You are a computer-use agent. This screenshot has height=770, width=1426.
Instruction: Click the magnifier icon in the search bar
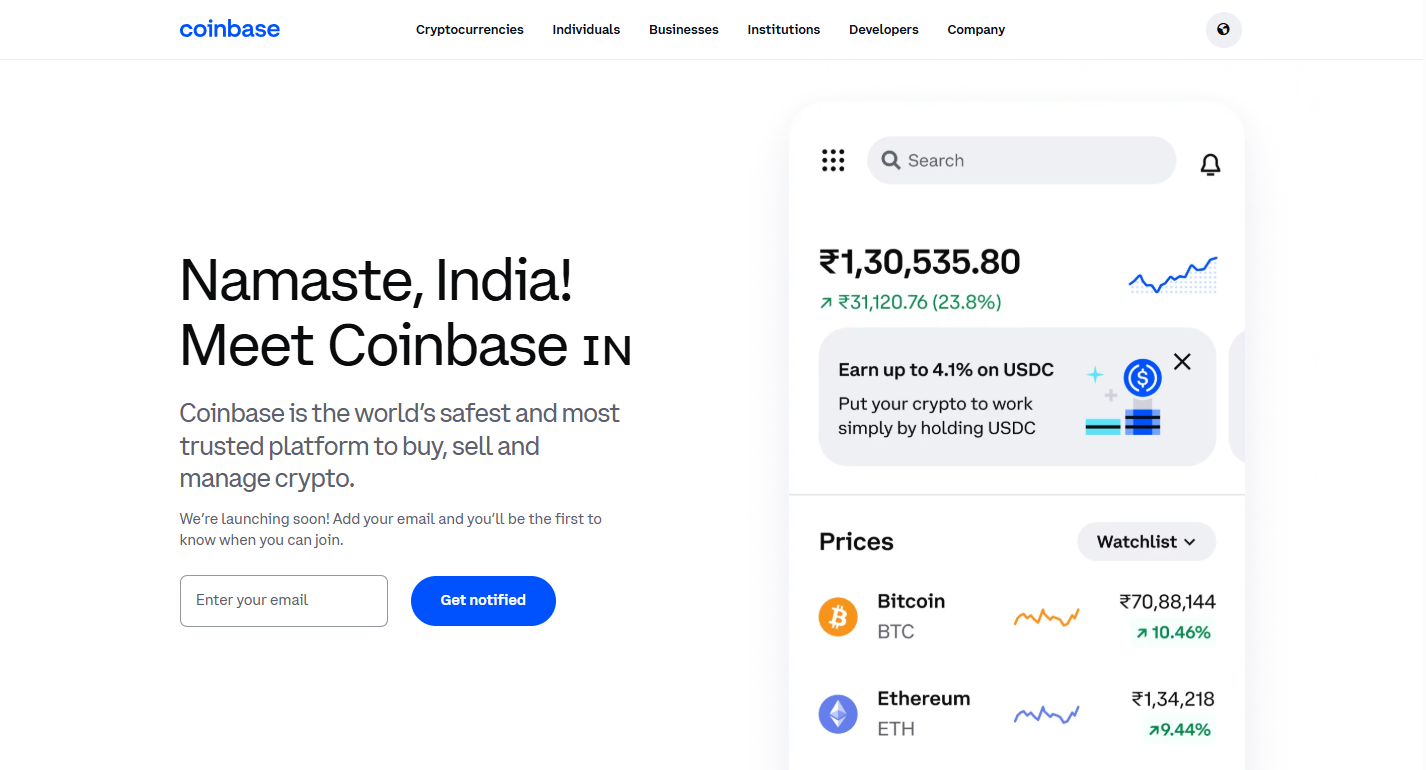click(x=891, y=160)
